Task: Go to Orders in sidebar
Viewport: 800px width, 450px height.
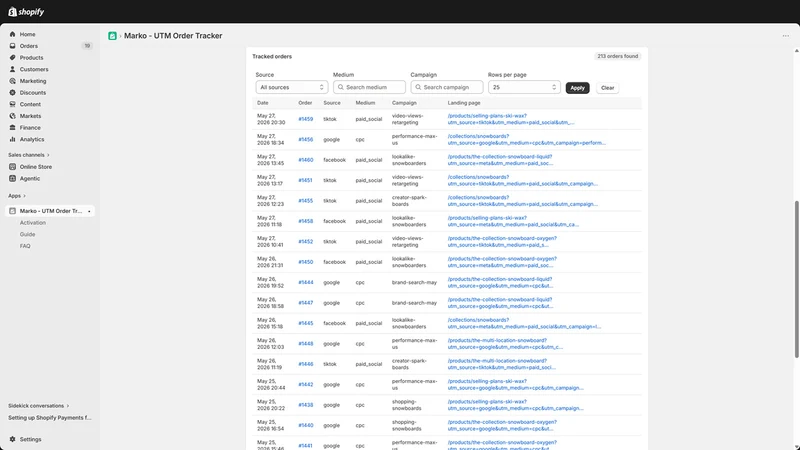Action: (x=29, y=46)
